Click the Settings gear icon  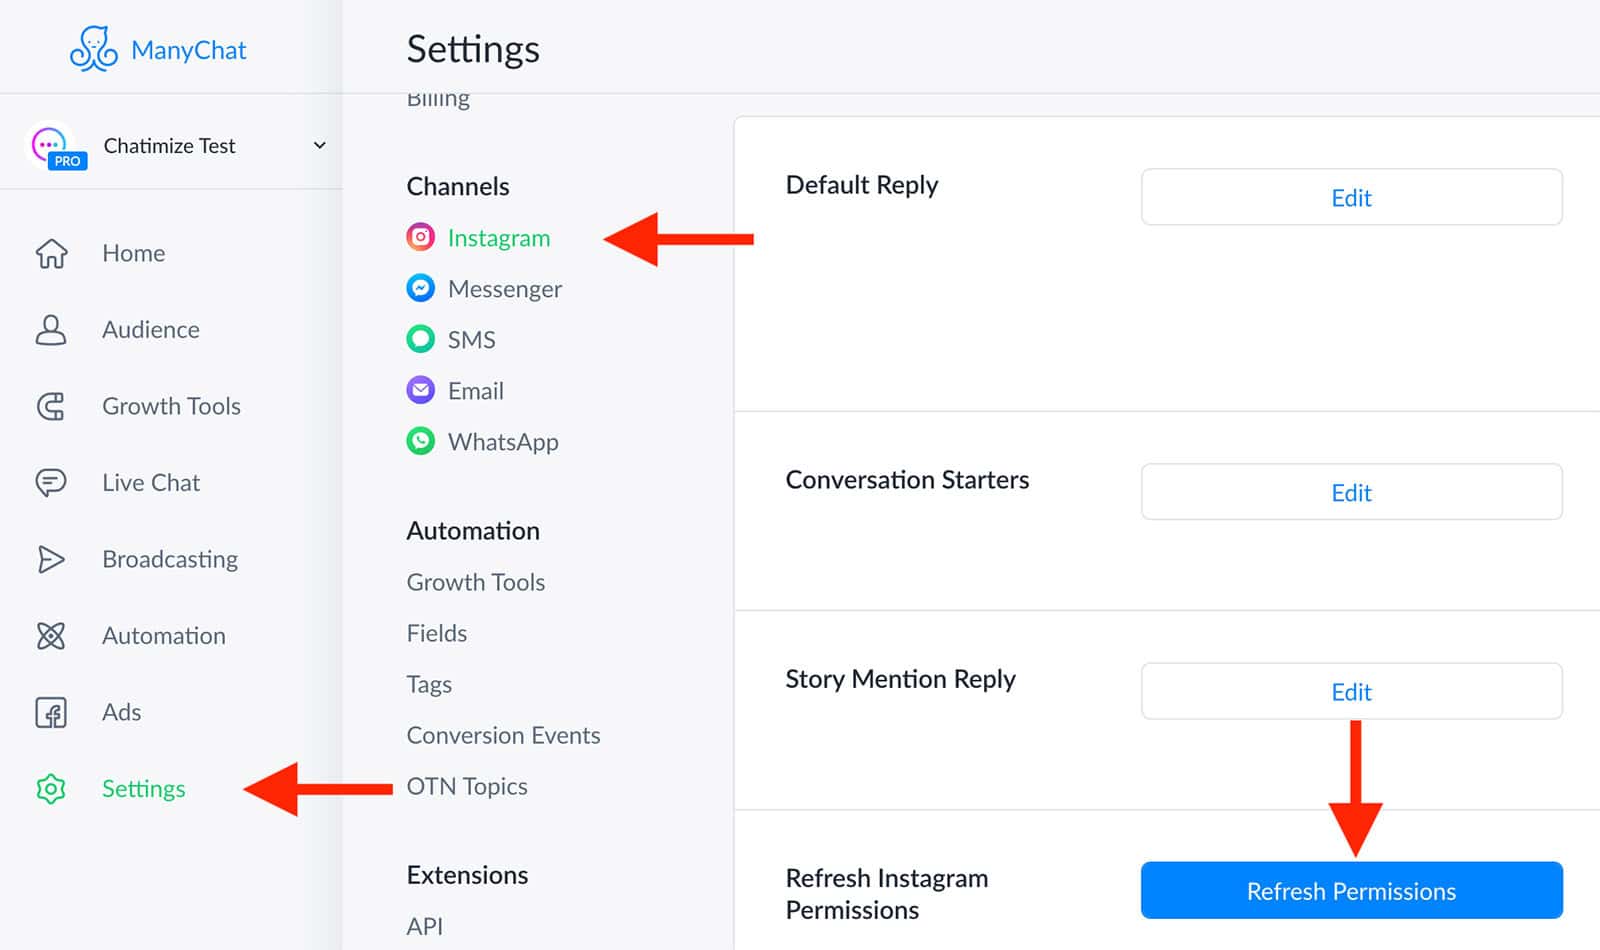[51, 789]
